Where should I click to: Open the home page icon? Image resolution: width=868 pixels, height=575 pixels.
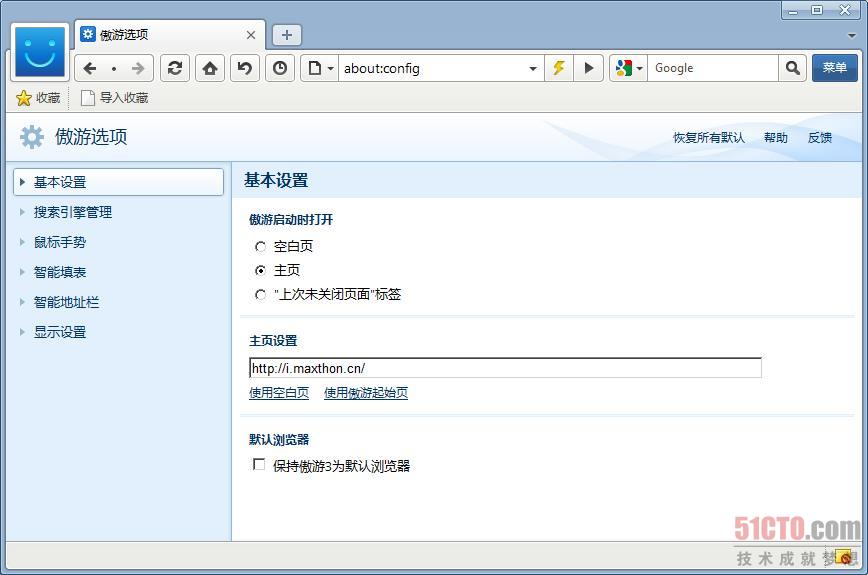point(210,68)
